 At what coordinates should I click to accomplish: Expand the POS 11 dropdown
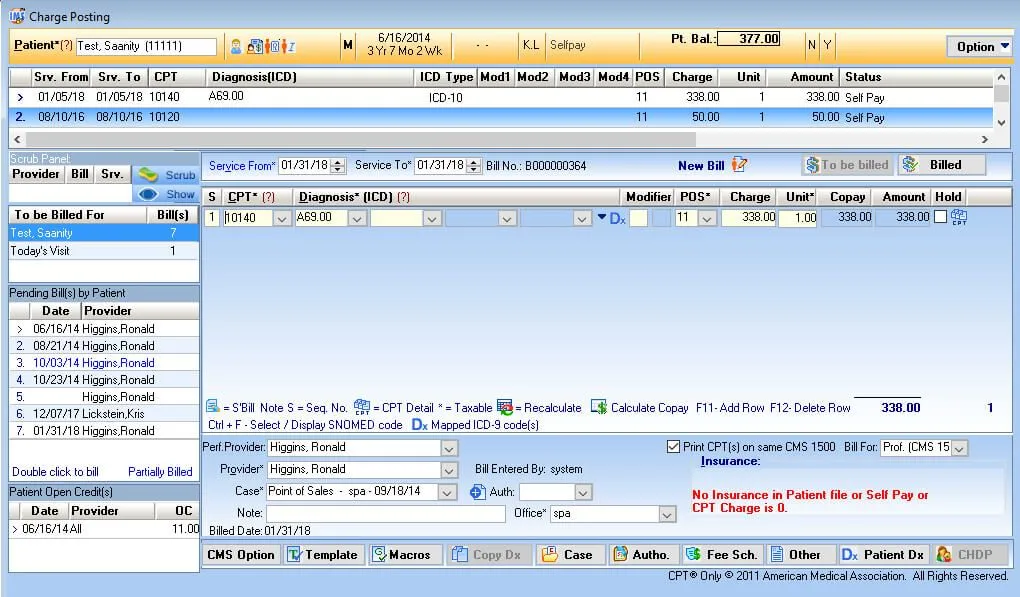(708, 219)
